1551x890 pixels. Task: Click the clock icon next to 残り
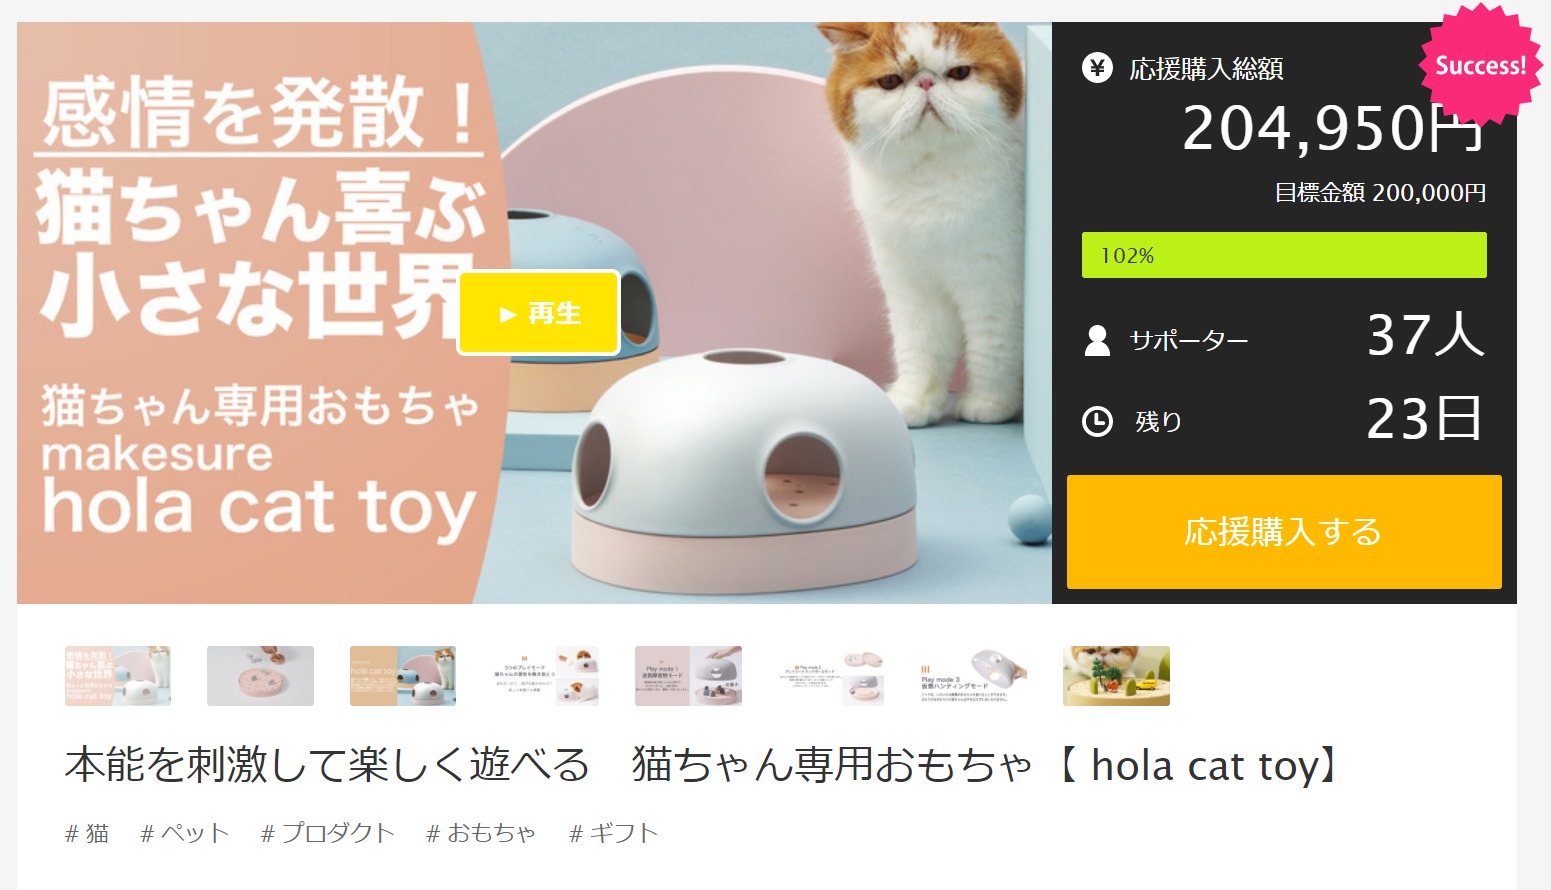[1097, 421]
